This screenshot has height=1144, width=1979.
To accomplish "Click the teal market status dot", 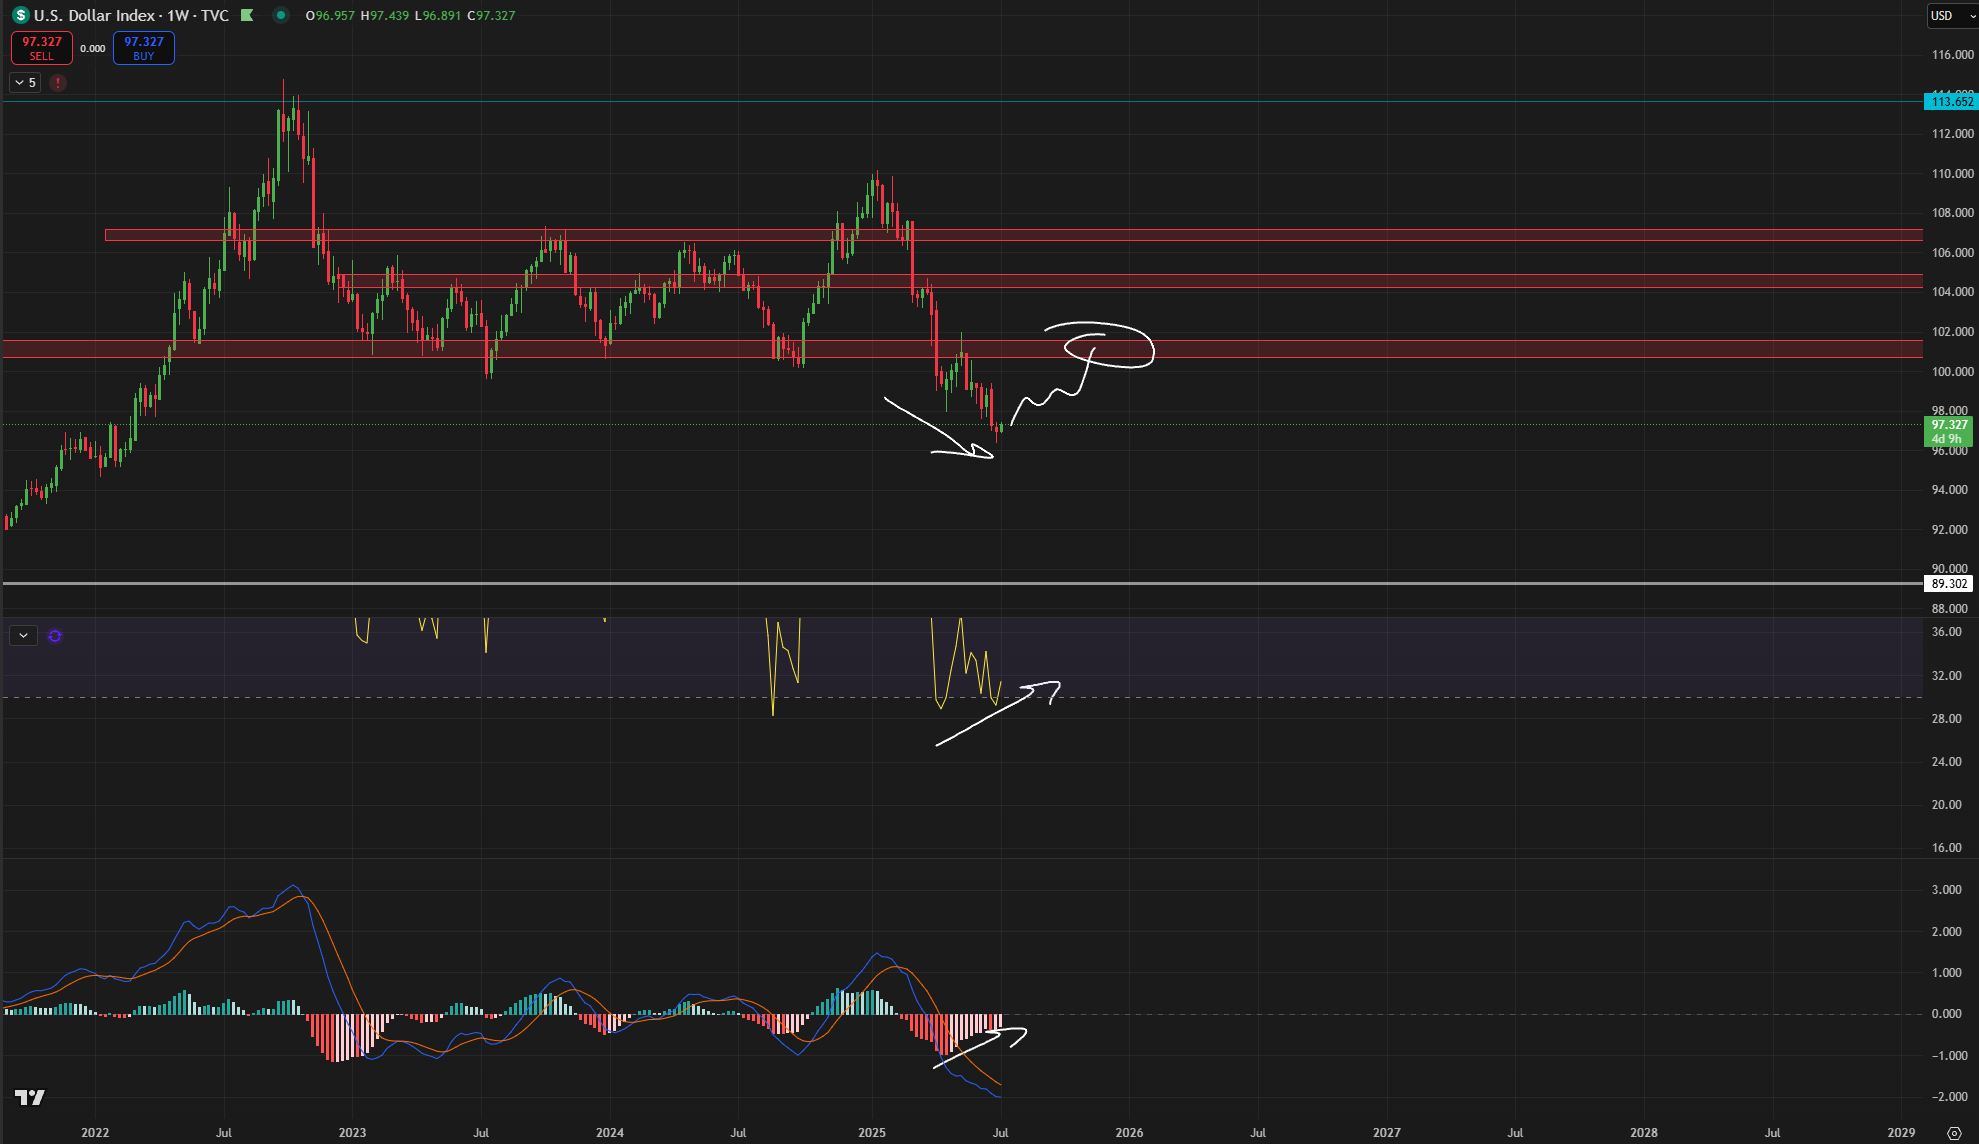I will click(281, 15).
